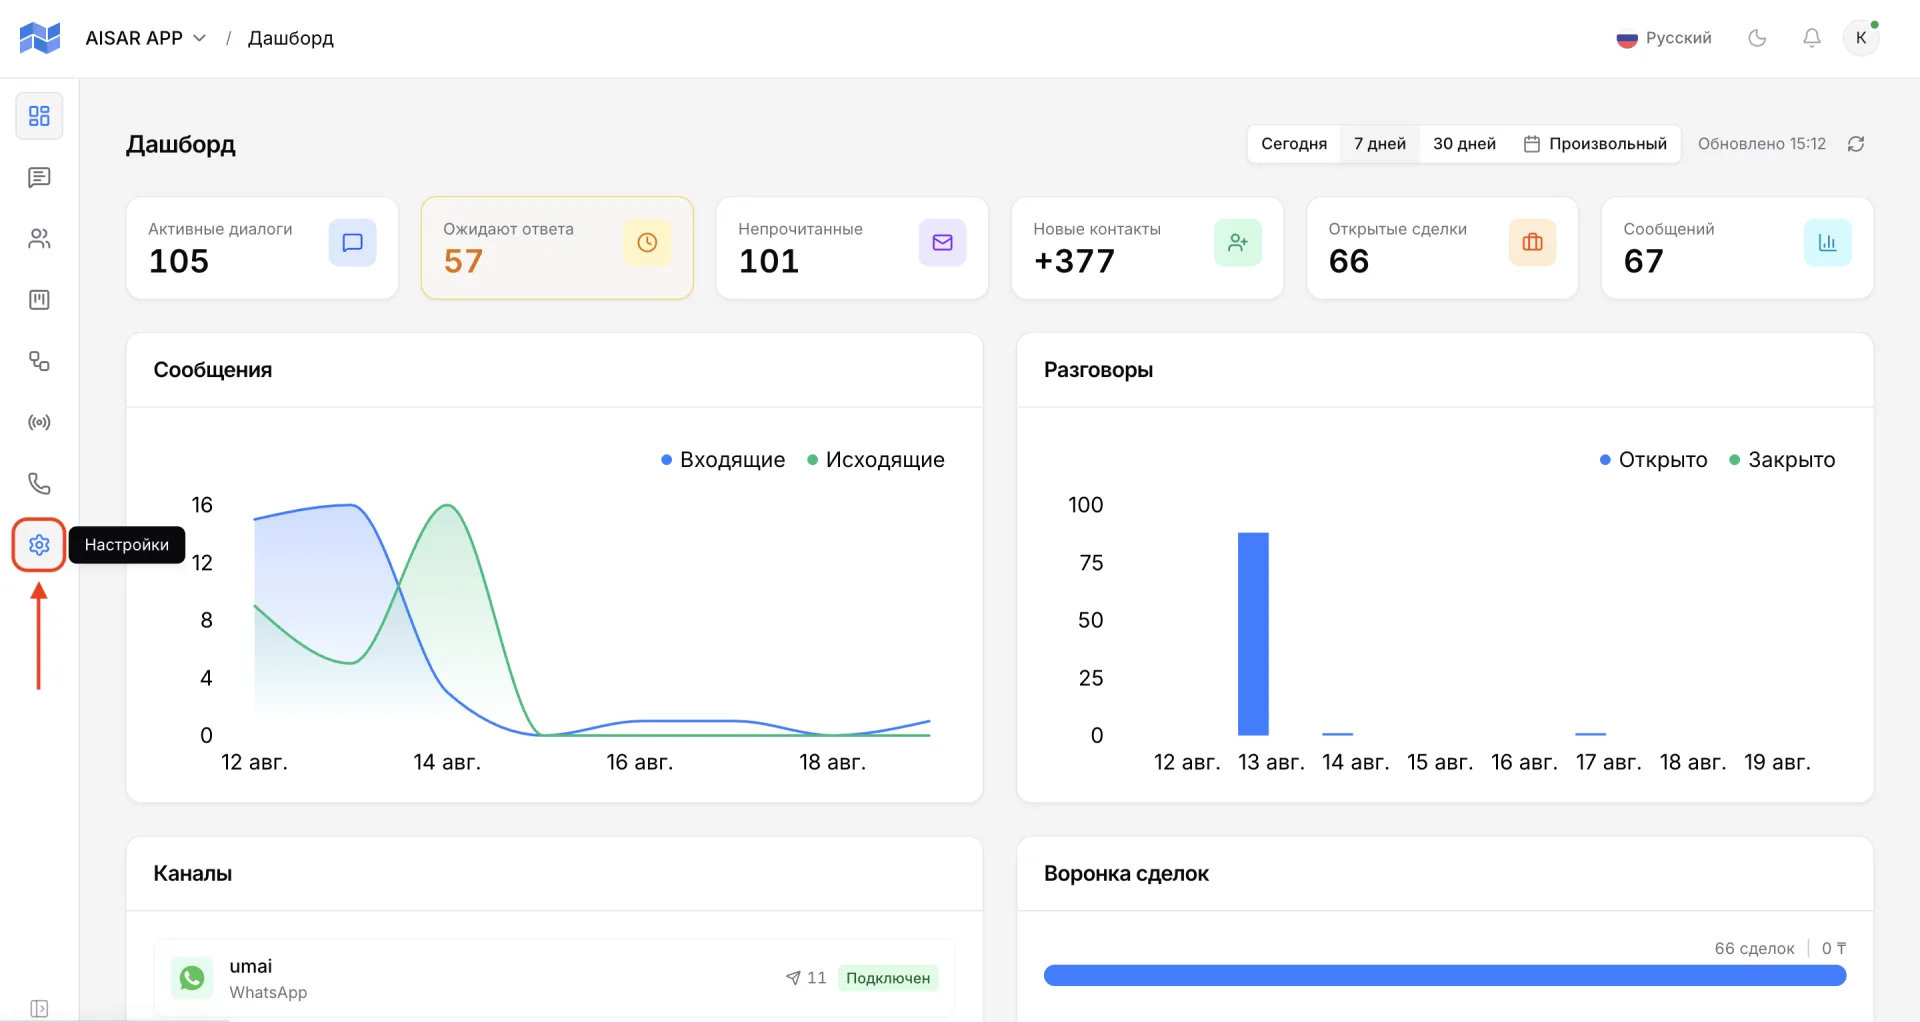Open the integrations icon in sidebar
The image size is (1920, 1022).
(39, 361)
